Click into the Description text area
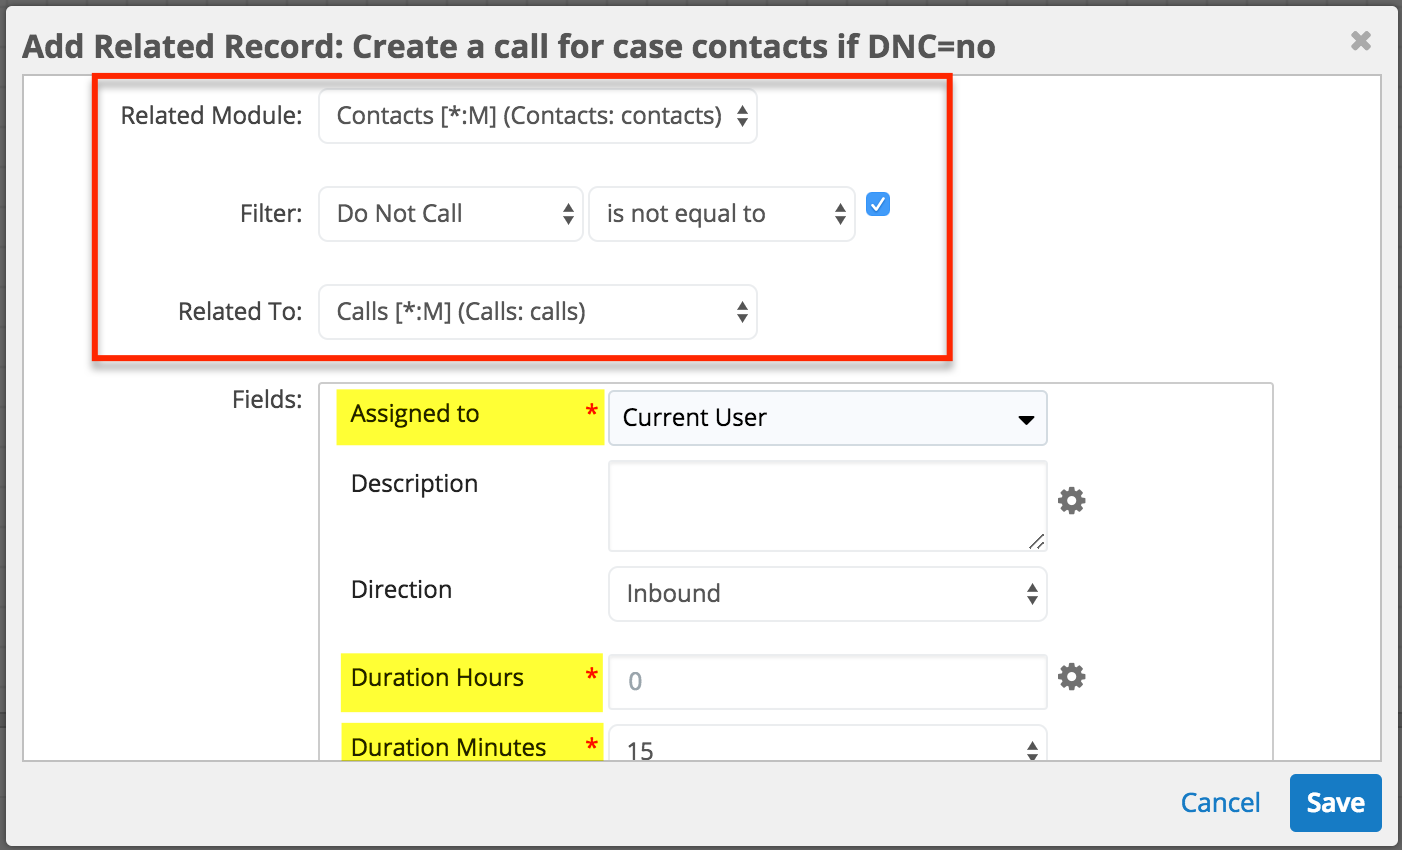Image resolution: width=1402 pixels, height=850 pixels. (820, 505)
